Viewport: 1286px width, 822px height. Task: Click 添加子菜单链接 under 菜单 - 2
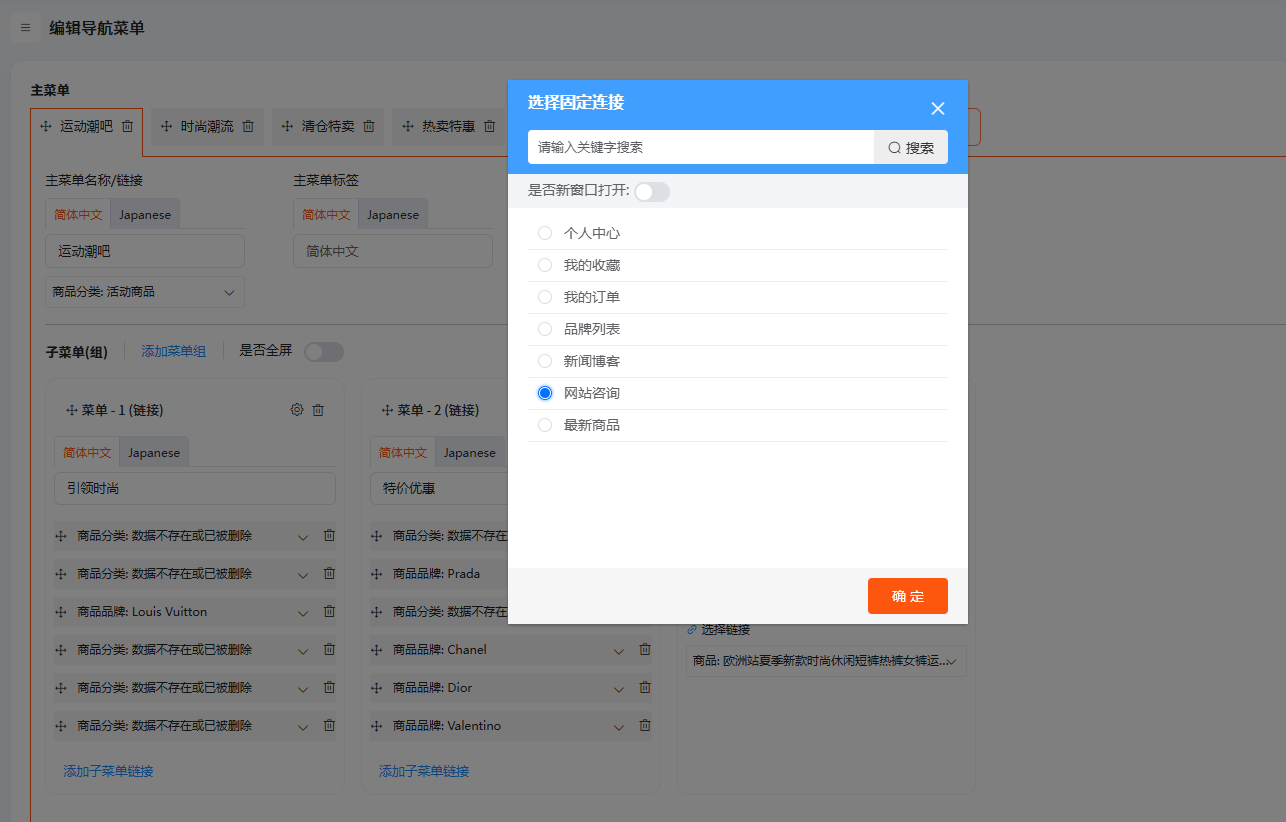424,771
